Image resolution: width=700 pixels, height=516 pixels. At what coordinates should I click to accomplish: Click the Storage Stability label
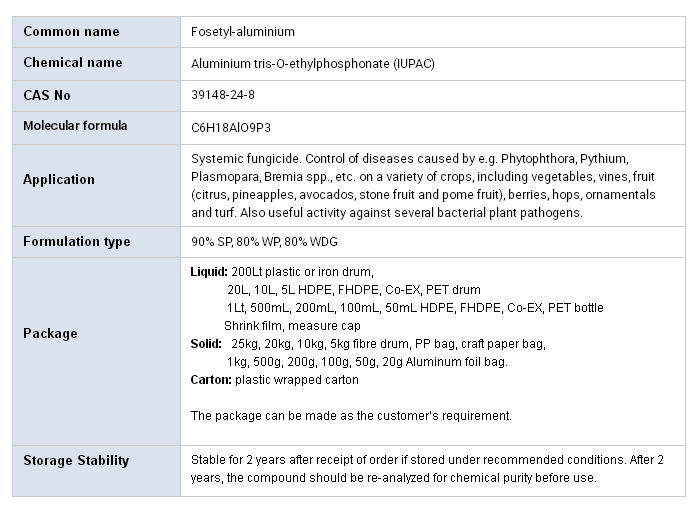(x=76, y=460)
